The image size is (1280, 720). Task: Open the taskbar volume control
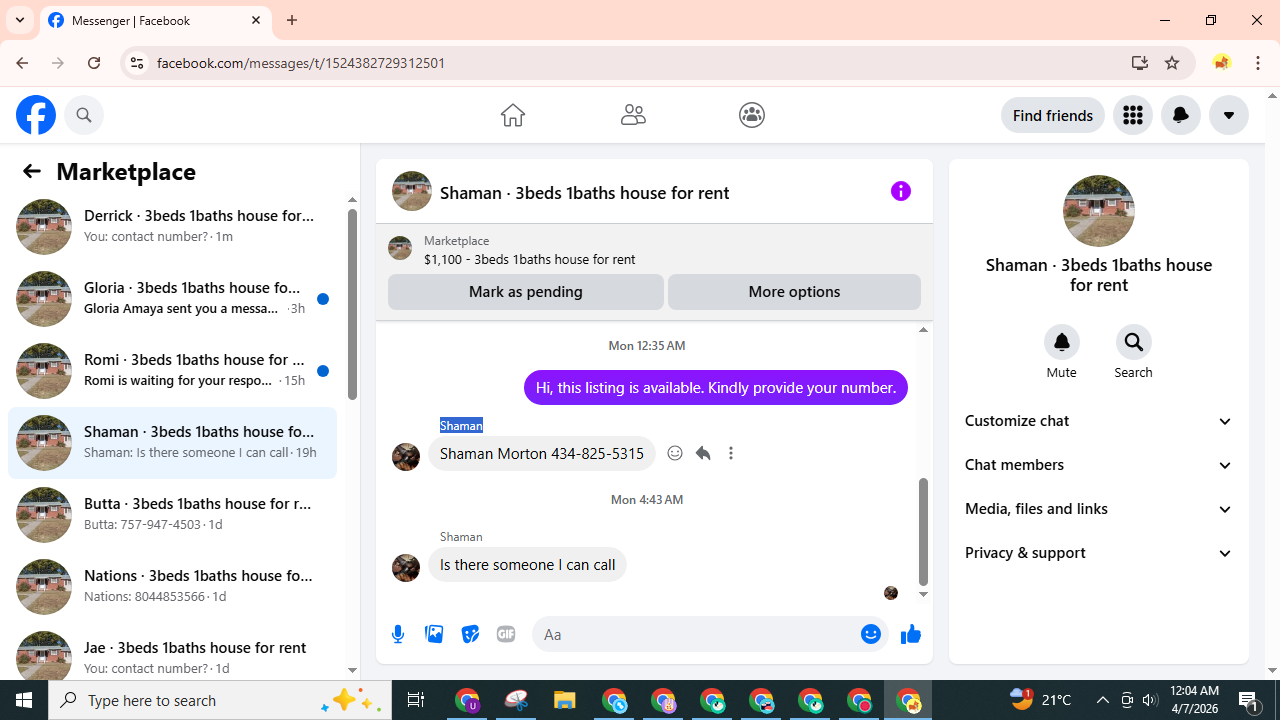(x=1150, y=700)
